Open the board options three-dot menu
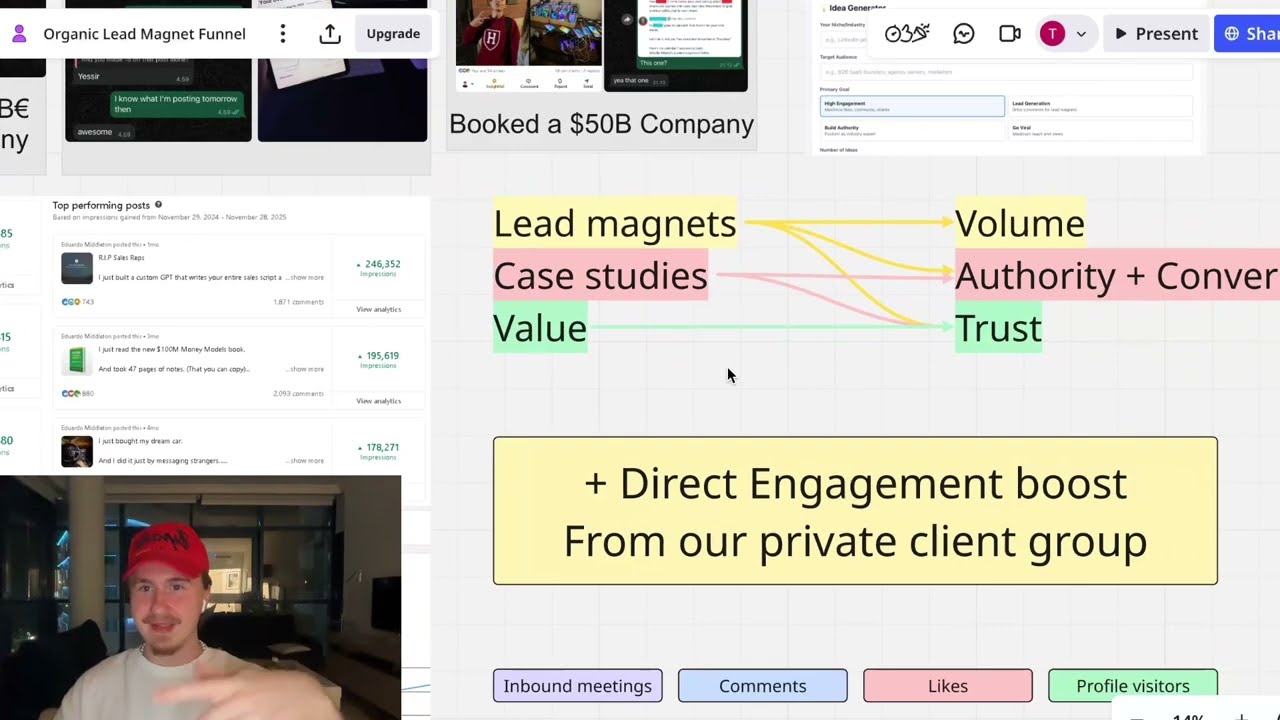 point(283,34)
